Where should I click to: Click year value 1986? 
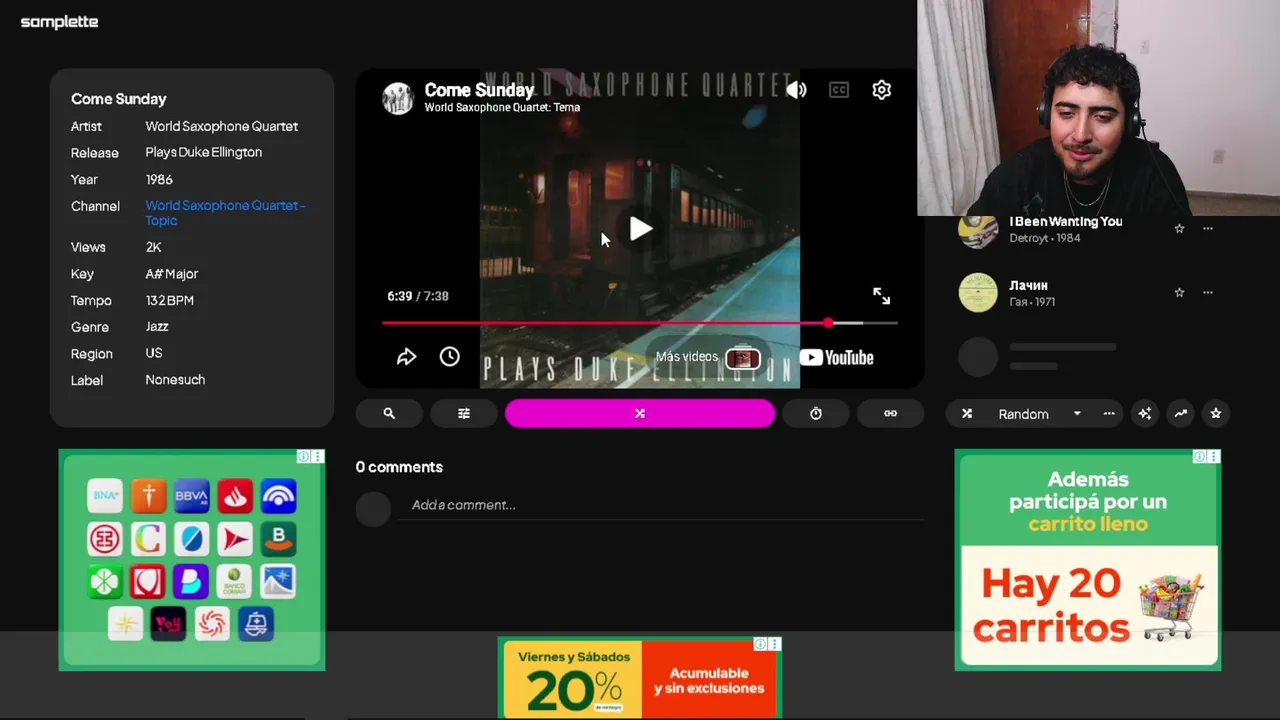point(159,179)
